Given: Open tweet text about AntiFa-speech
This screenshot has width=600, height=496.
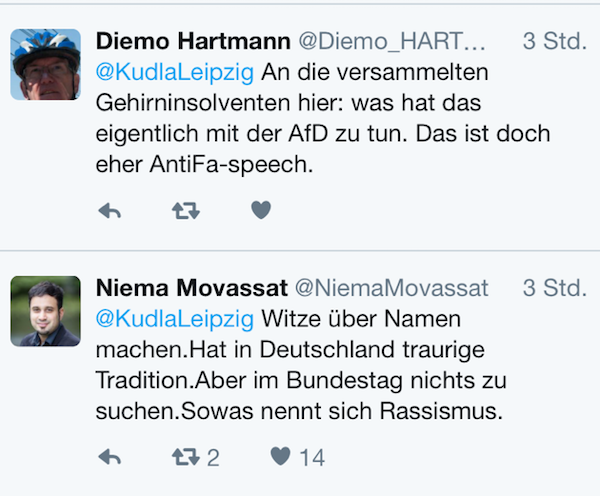Looking at the screenshot, I should 323,118.
